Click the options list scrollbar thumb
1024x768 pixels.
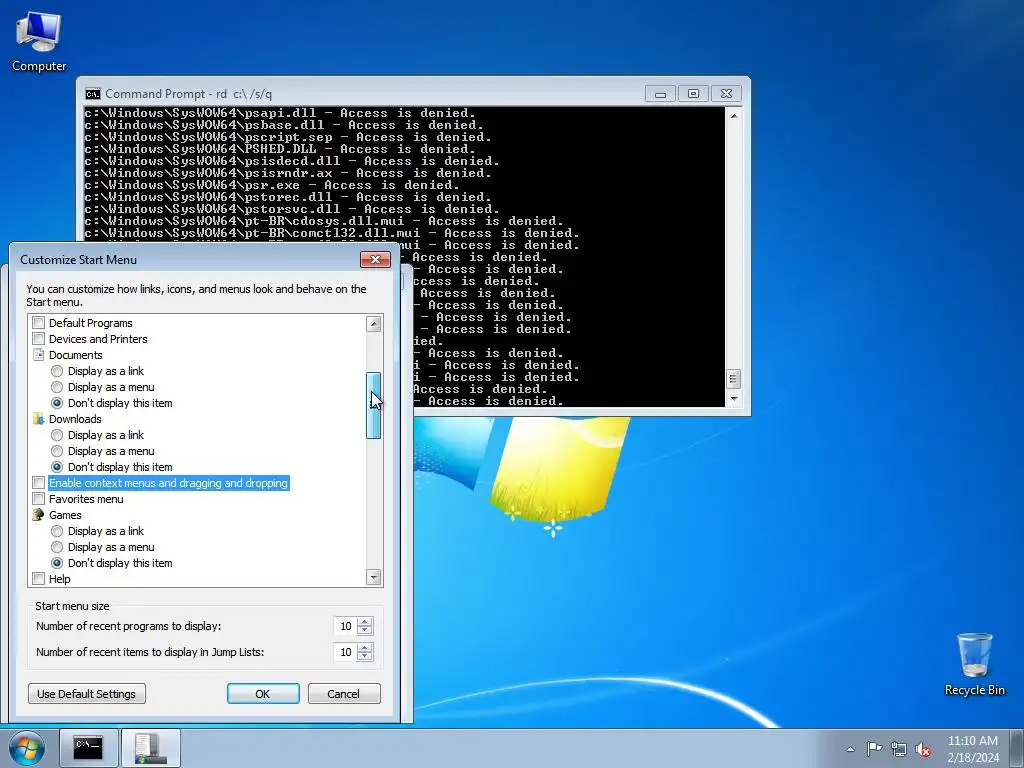coord(374,406)
